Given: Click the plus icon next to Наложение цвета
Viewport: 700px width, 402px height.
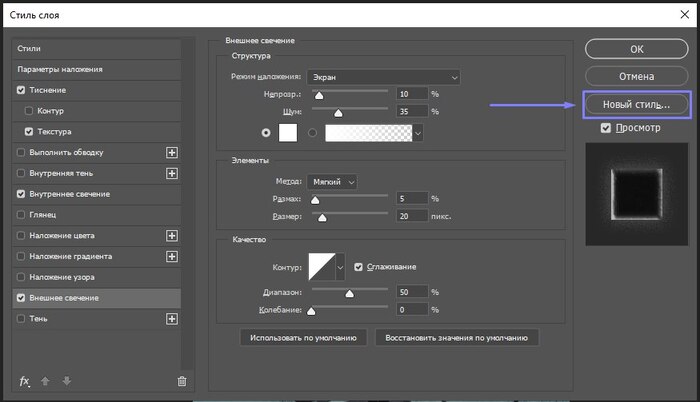Looking at the screenshot, I should click(171, 235).
